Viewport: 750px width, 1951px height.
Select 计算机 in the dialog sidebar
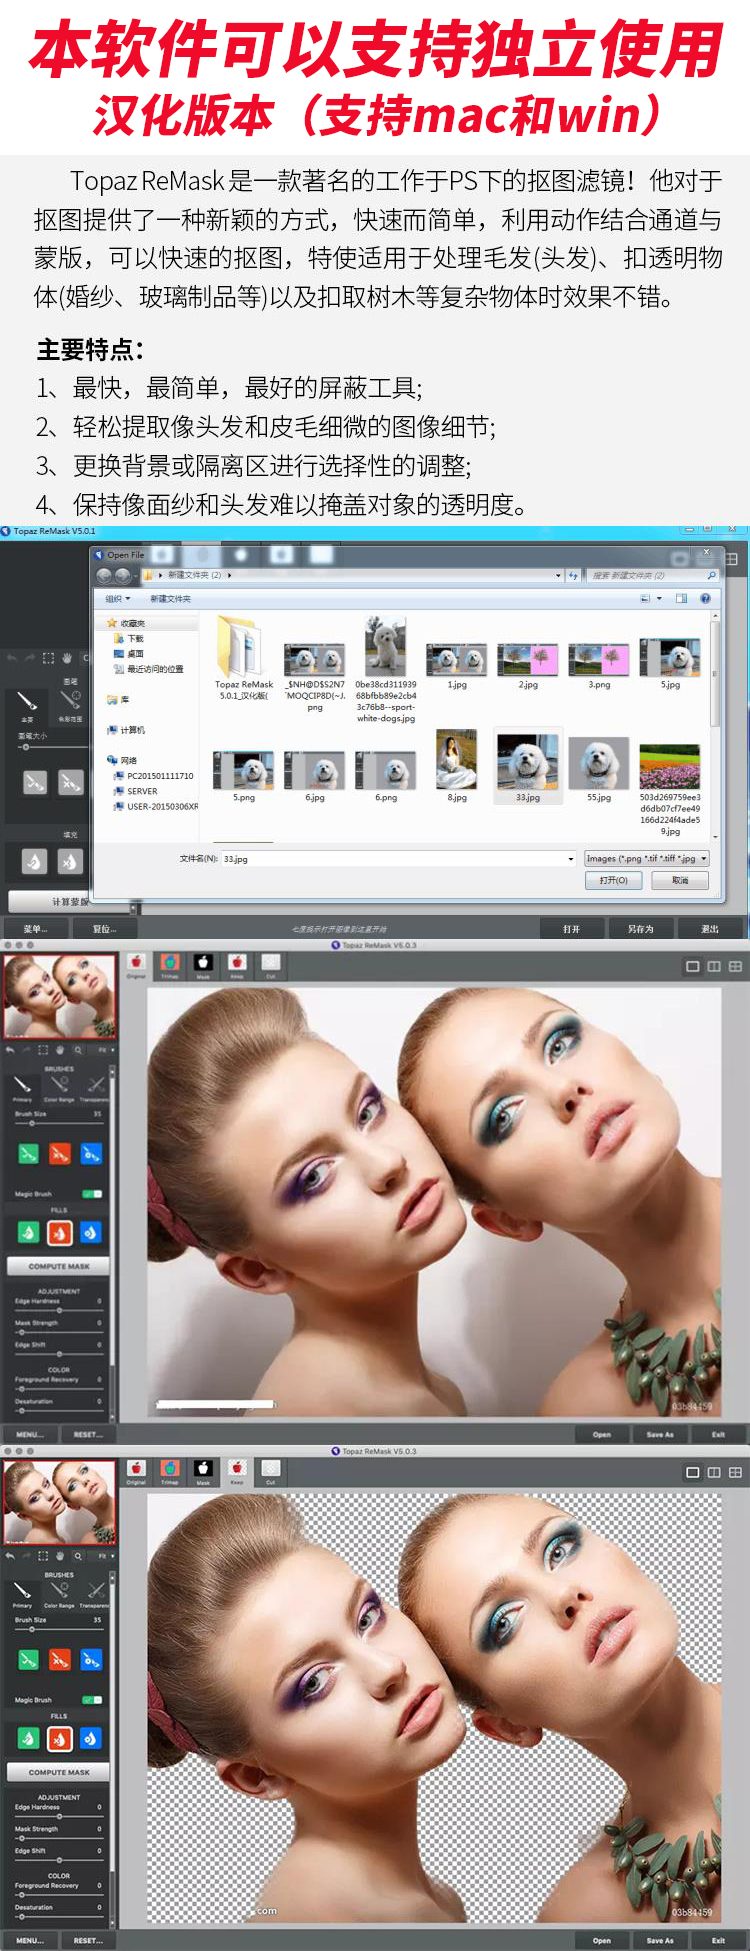[x=126, y=730]
